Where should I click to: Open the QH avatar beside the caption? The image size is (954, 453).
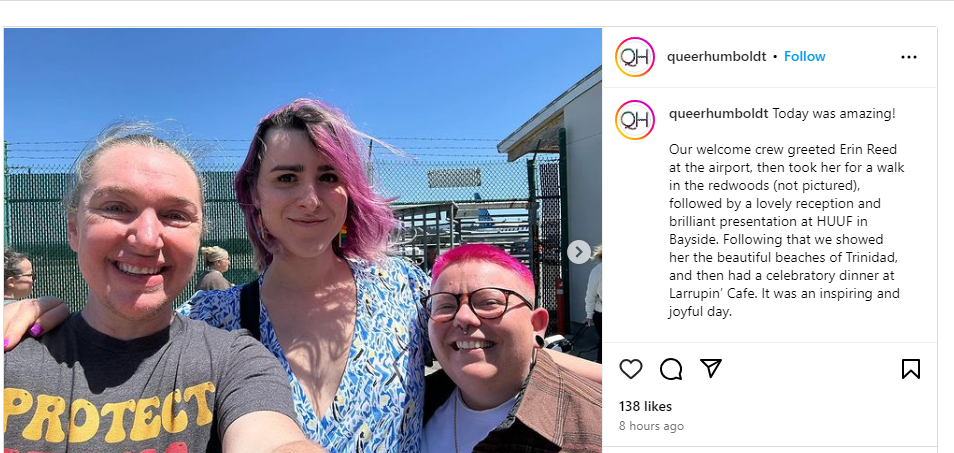635,120
